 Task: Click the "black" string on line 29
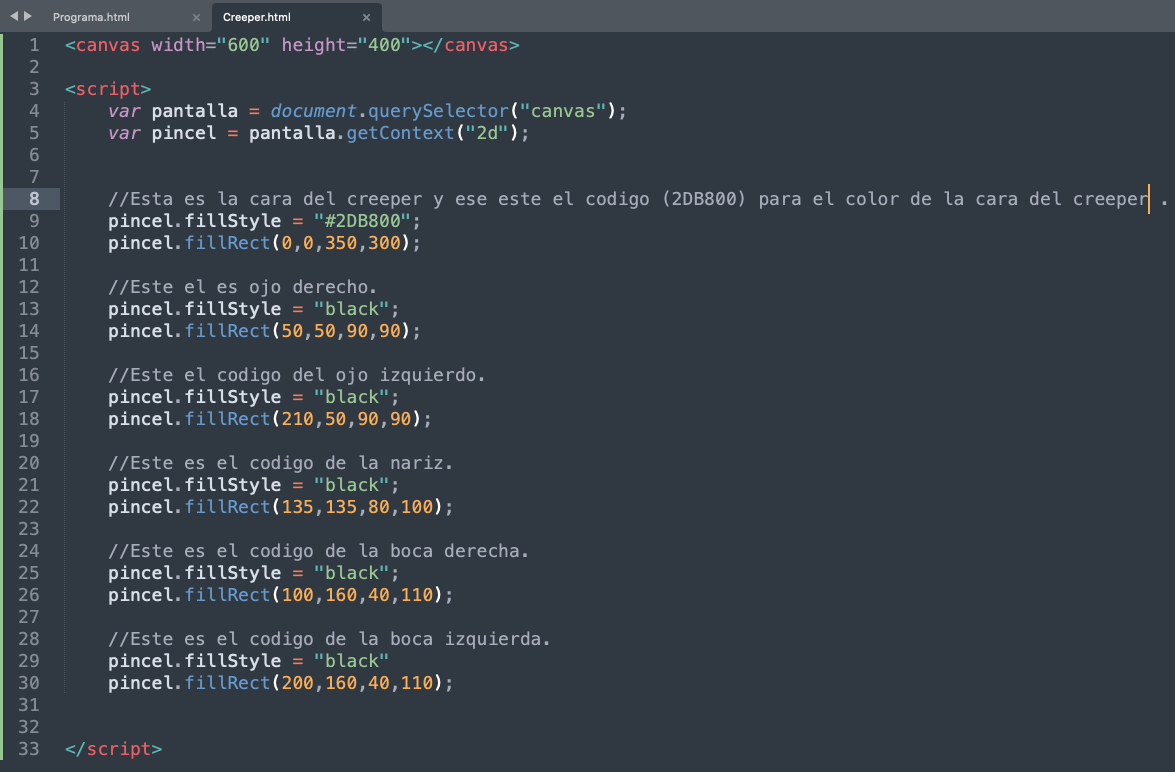point(351,661)
